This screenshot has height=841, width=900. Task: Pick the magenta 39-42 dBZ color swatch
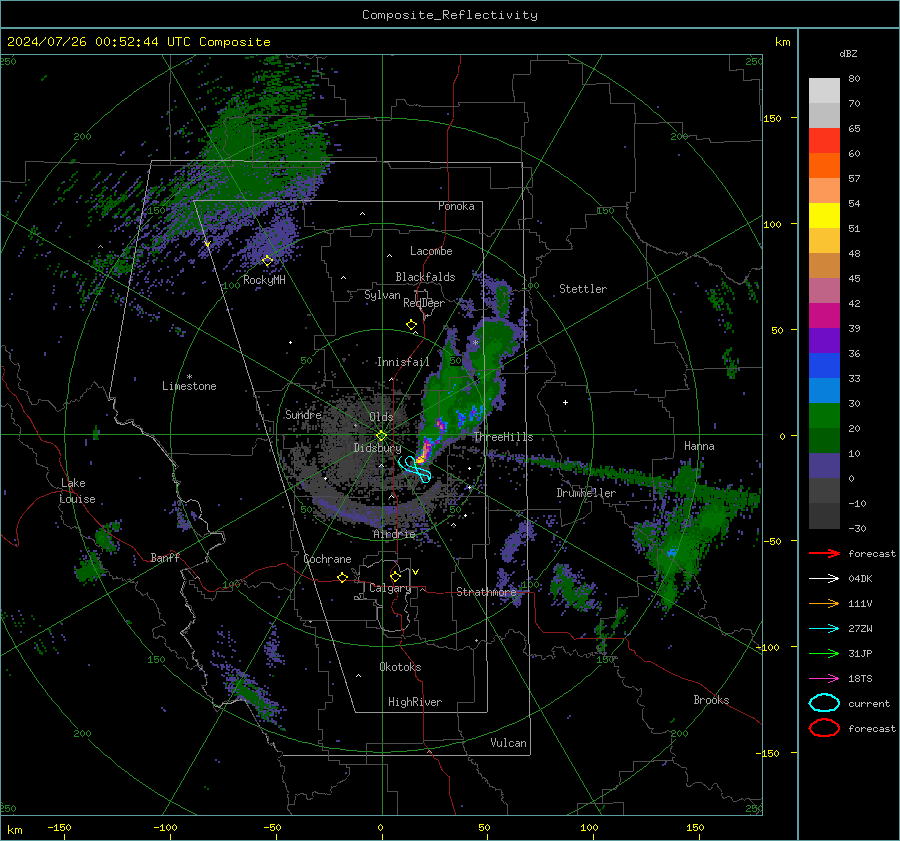(824, 316)
